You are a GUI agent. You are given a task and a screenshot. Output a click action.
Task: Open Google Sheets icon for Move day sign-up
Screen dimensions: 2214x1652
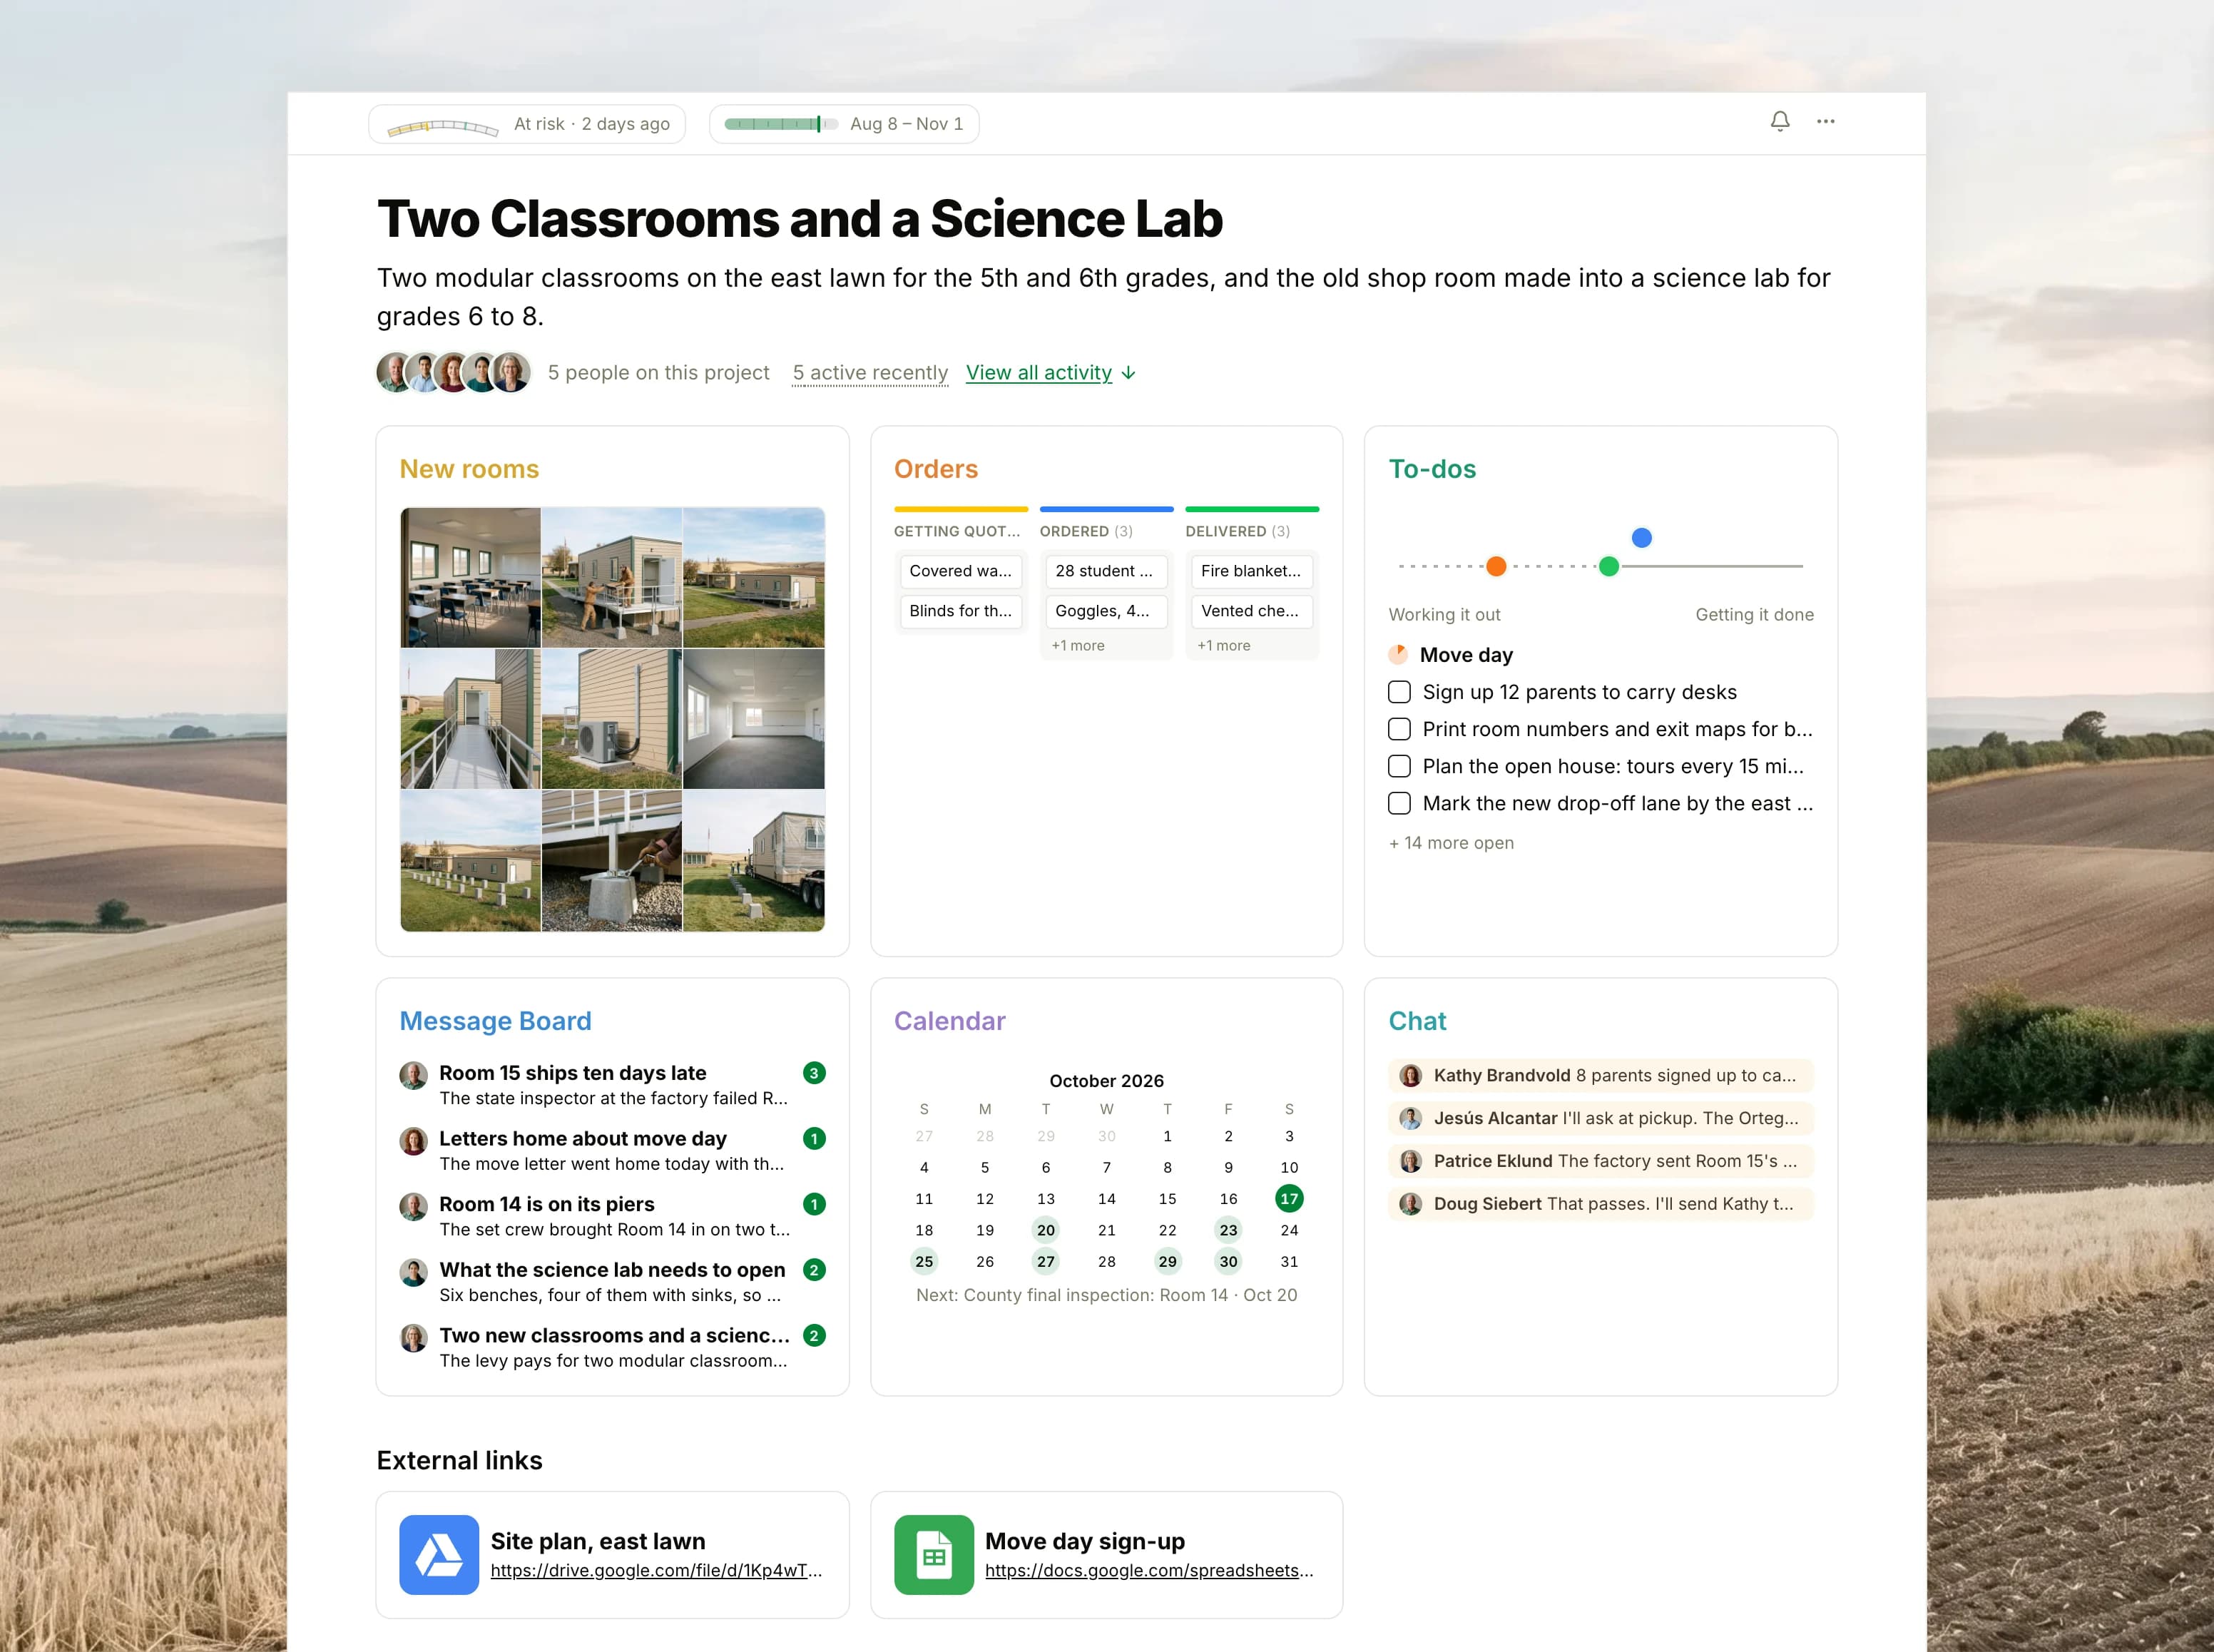tap(933, 1554)
